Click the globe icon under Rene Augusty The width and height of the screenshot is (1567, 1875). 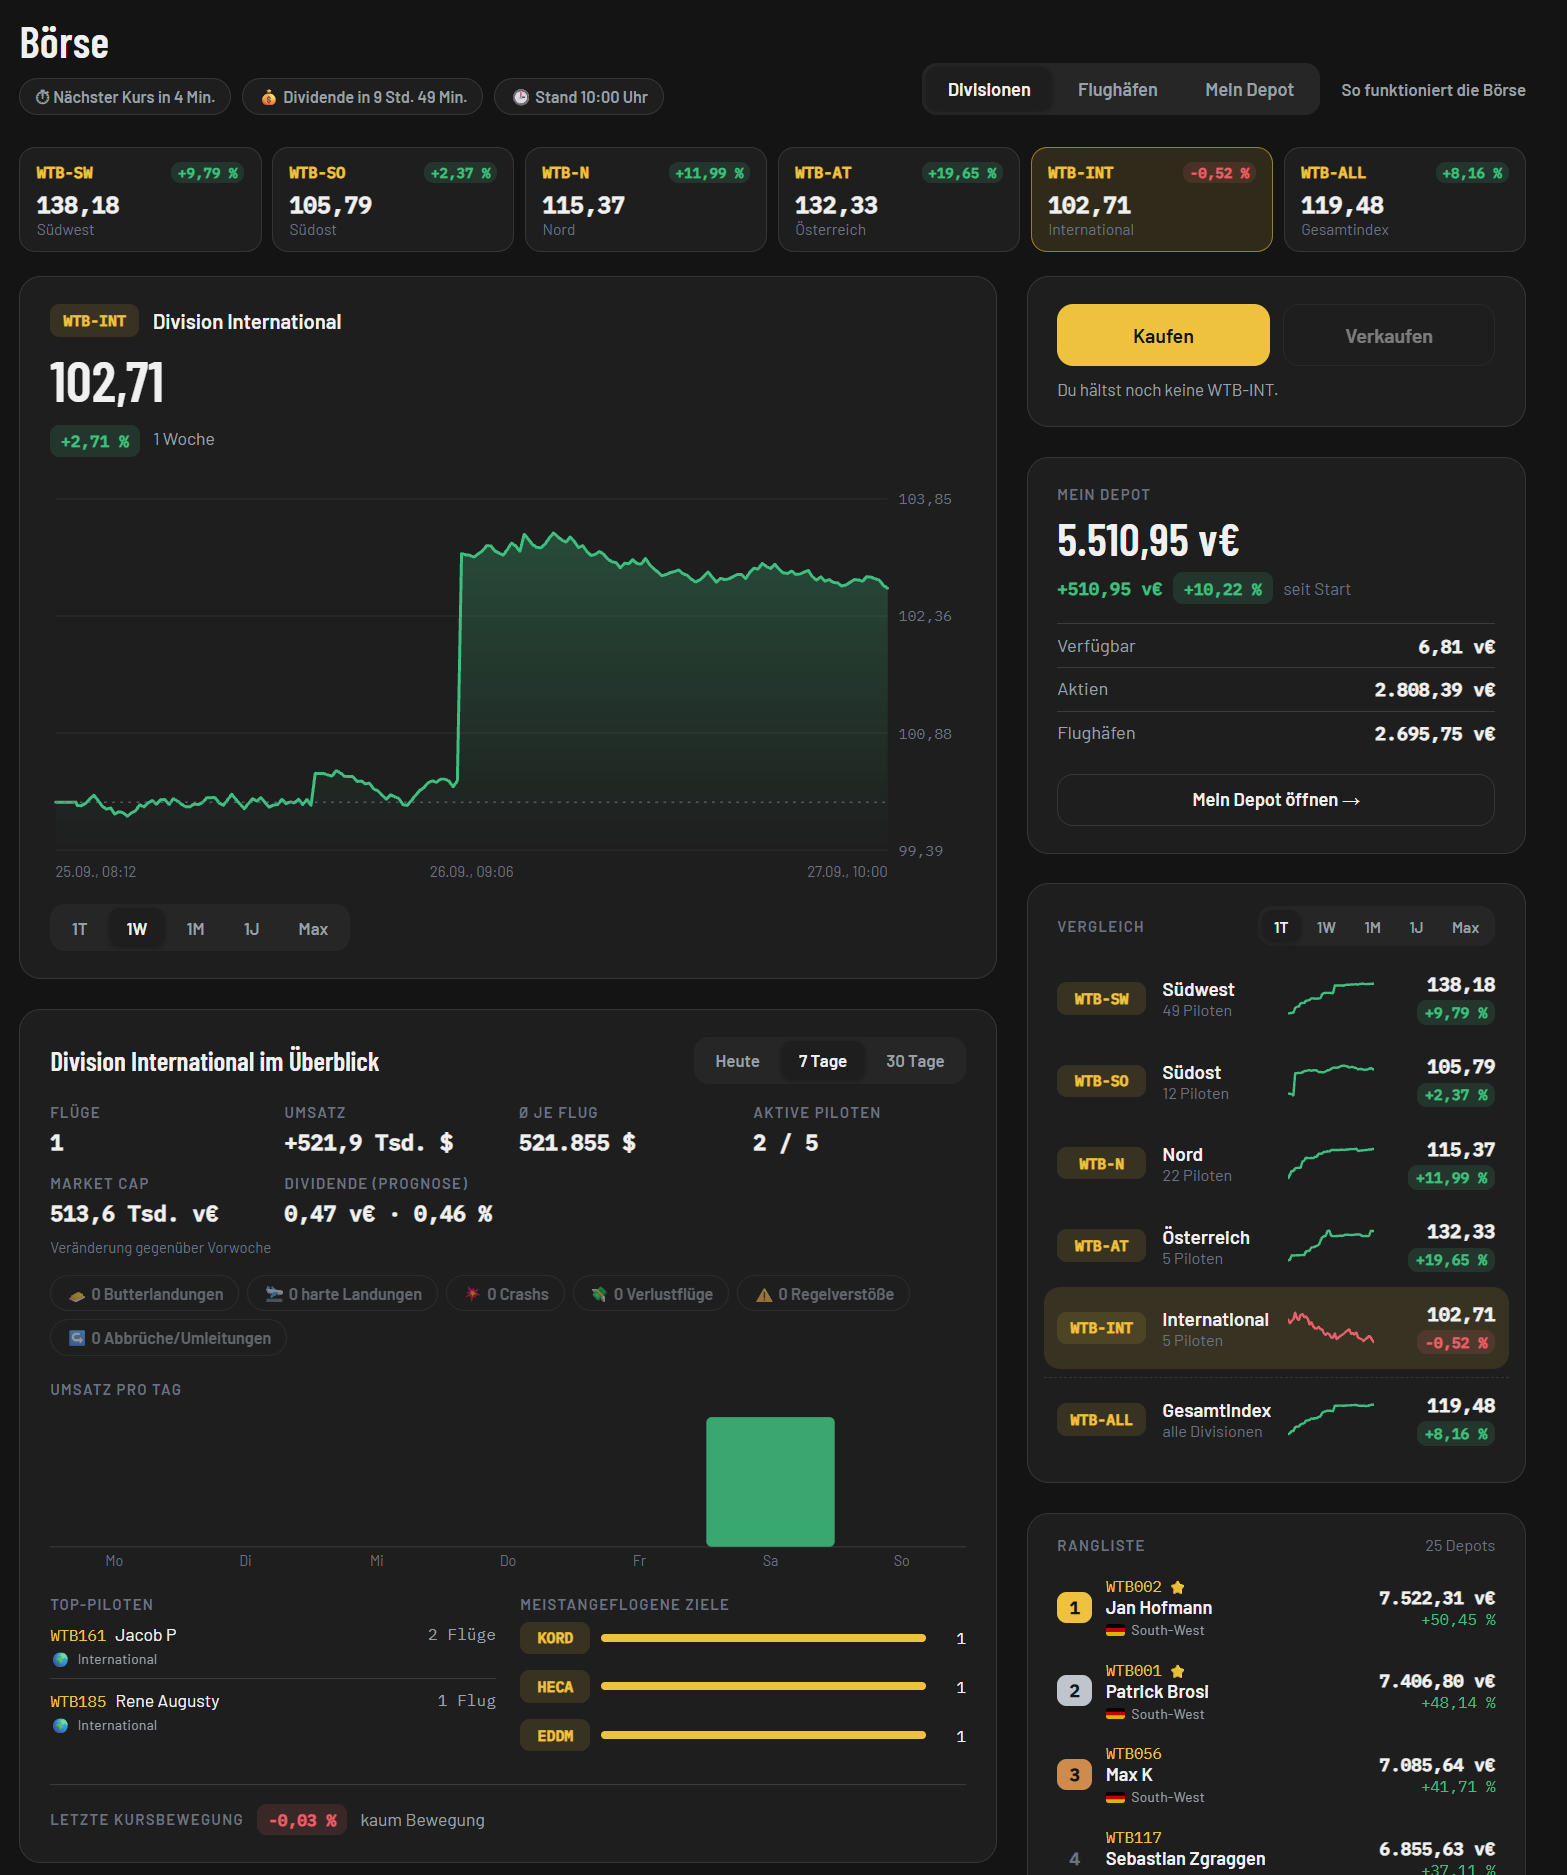61,1726
